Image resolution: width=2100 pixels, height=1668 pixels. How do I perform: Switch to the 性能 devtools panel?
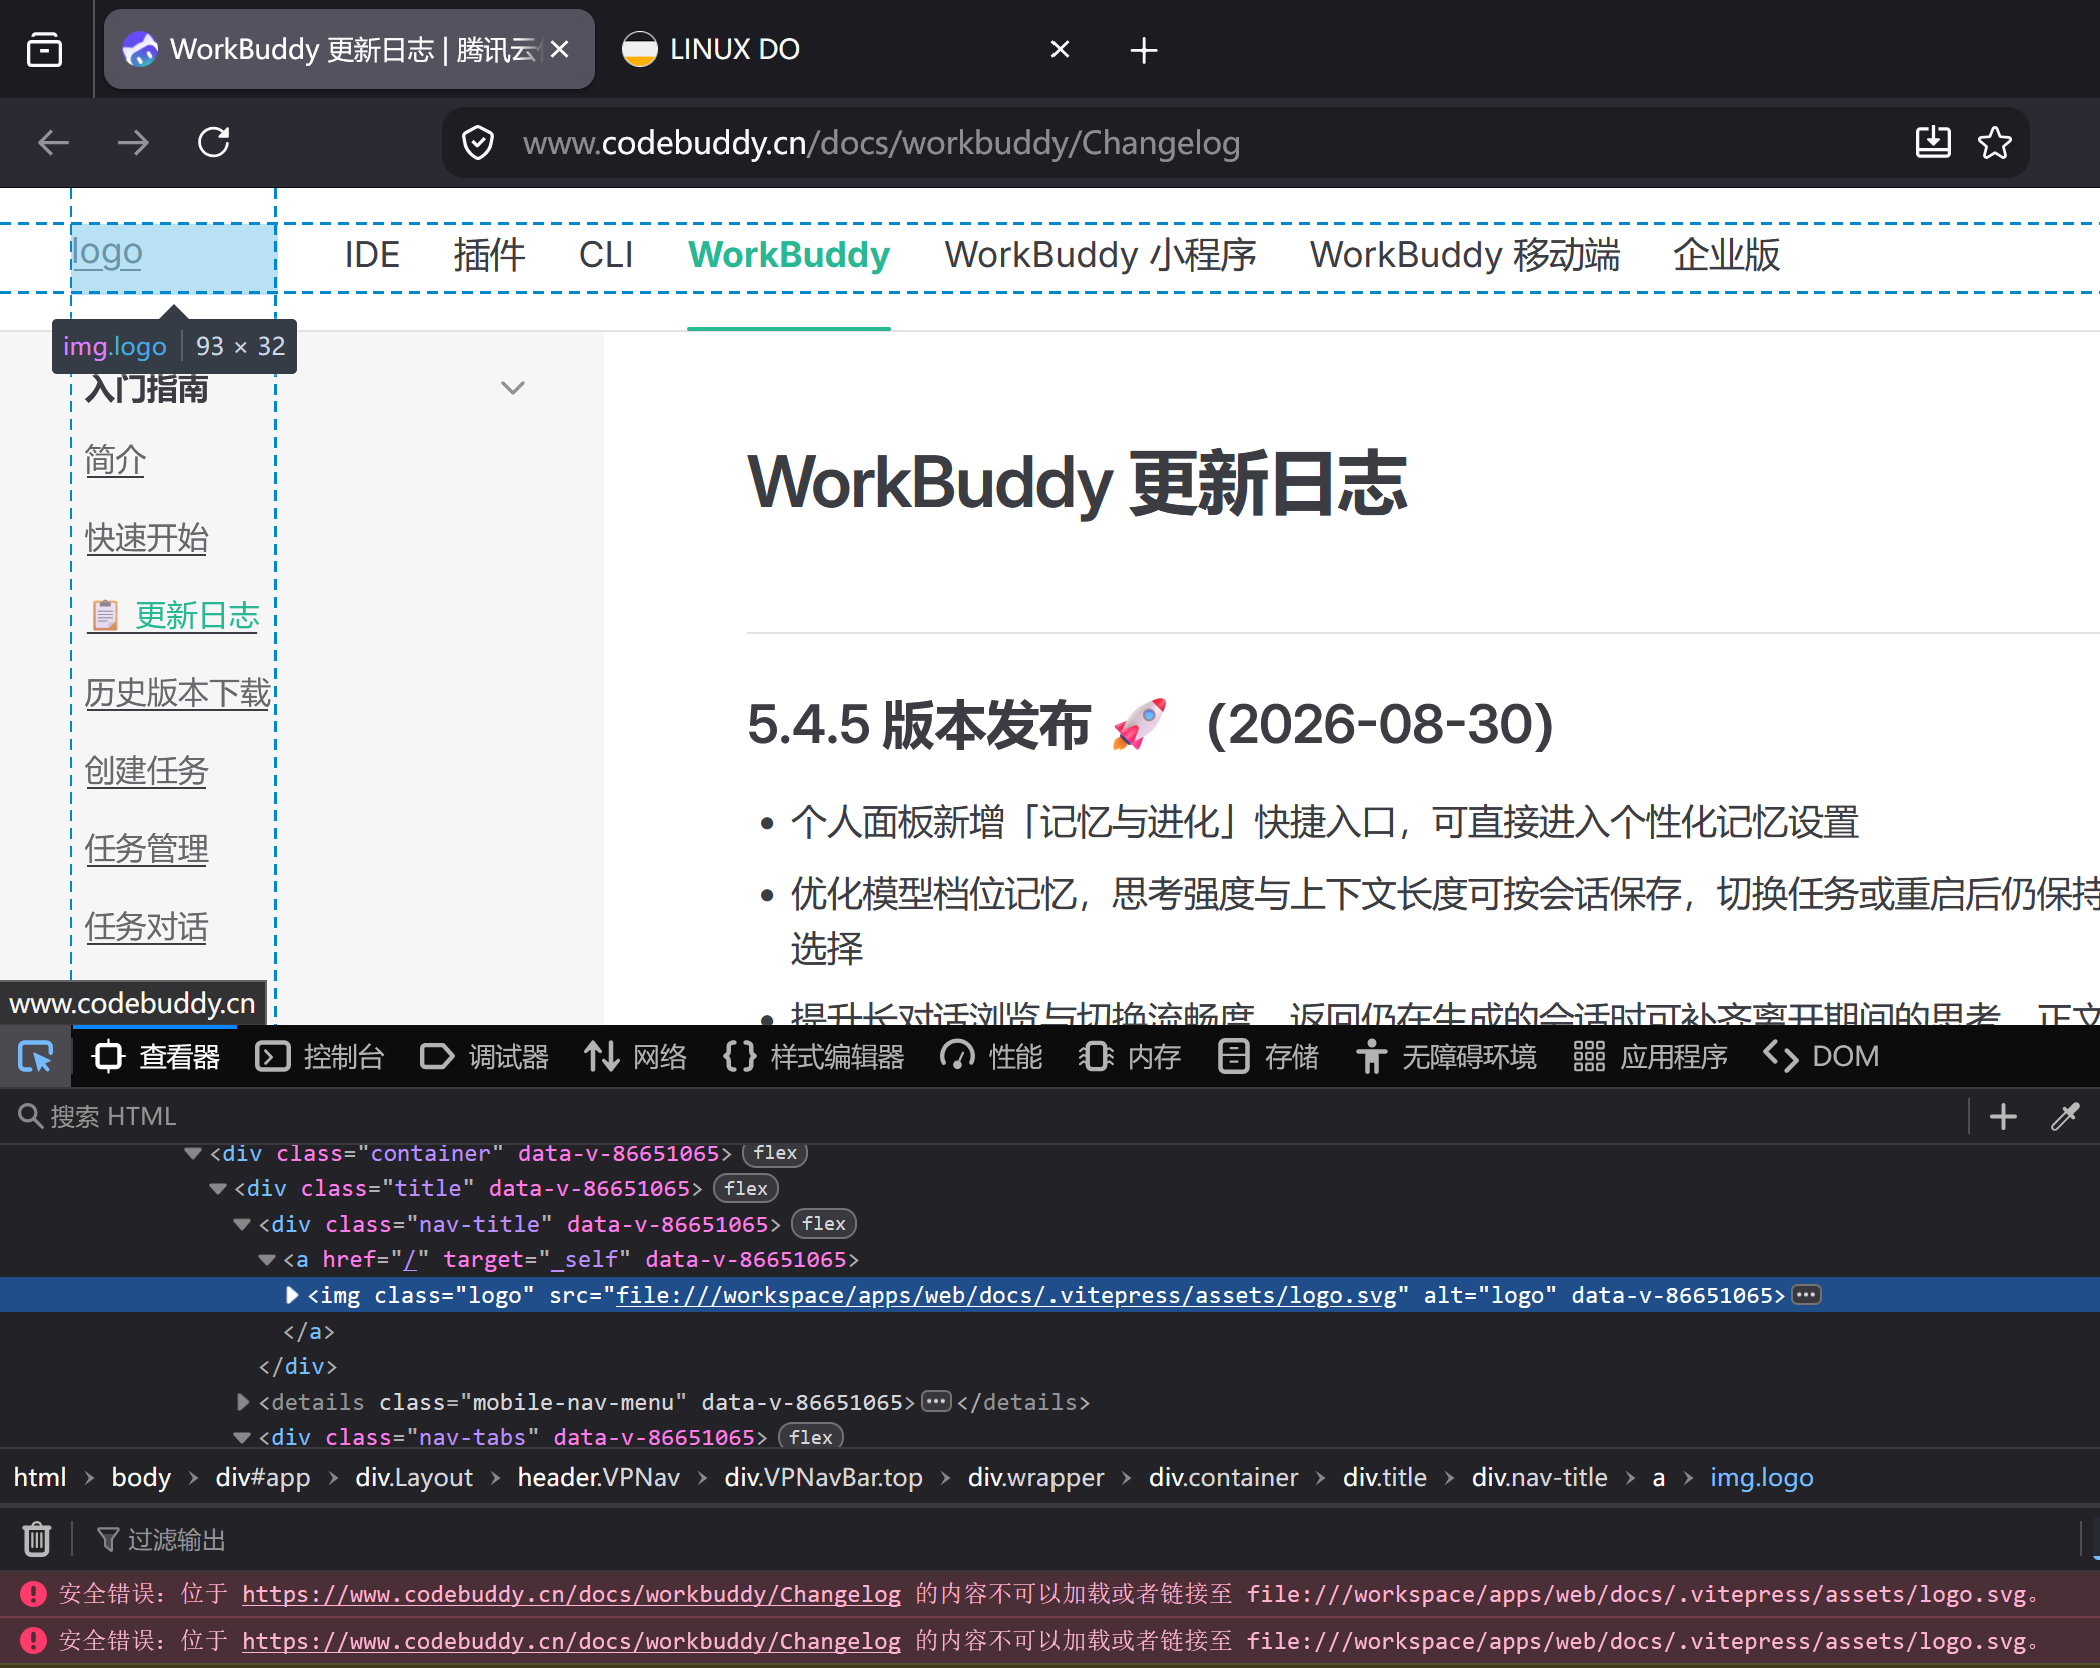pyautogui.click(x=991, y=1057)
